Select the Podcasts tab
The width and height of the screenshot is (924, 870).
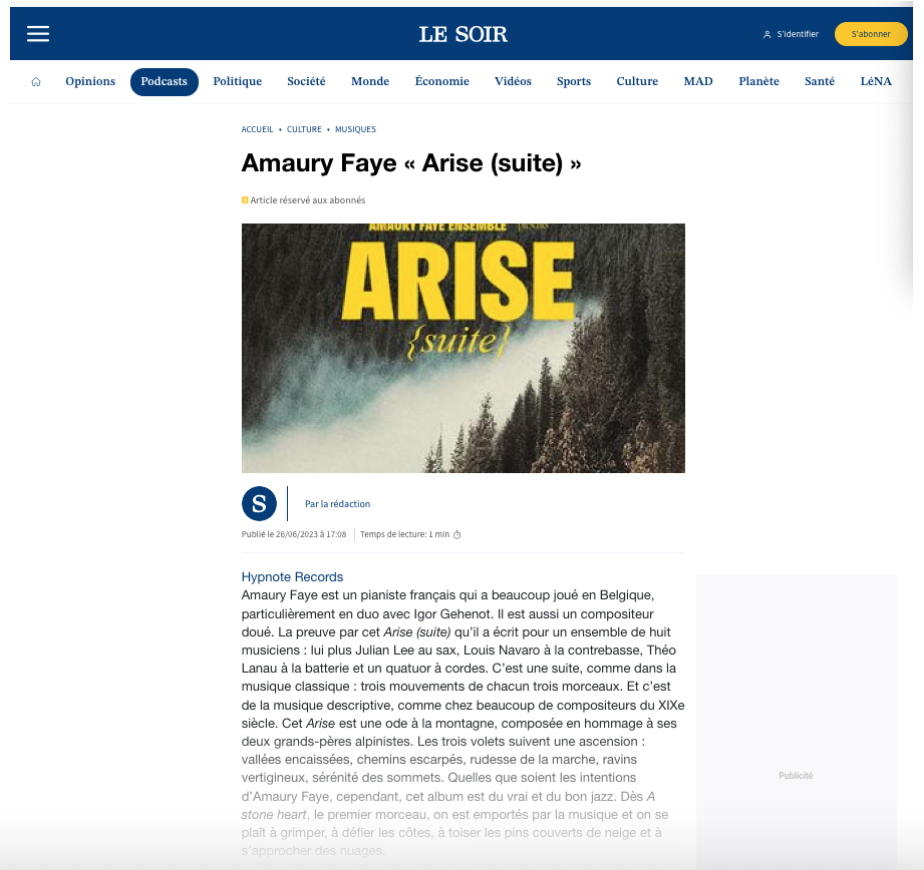tap(164, 82)
